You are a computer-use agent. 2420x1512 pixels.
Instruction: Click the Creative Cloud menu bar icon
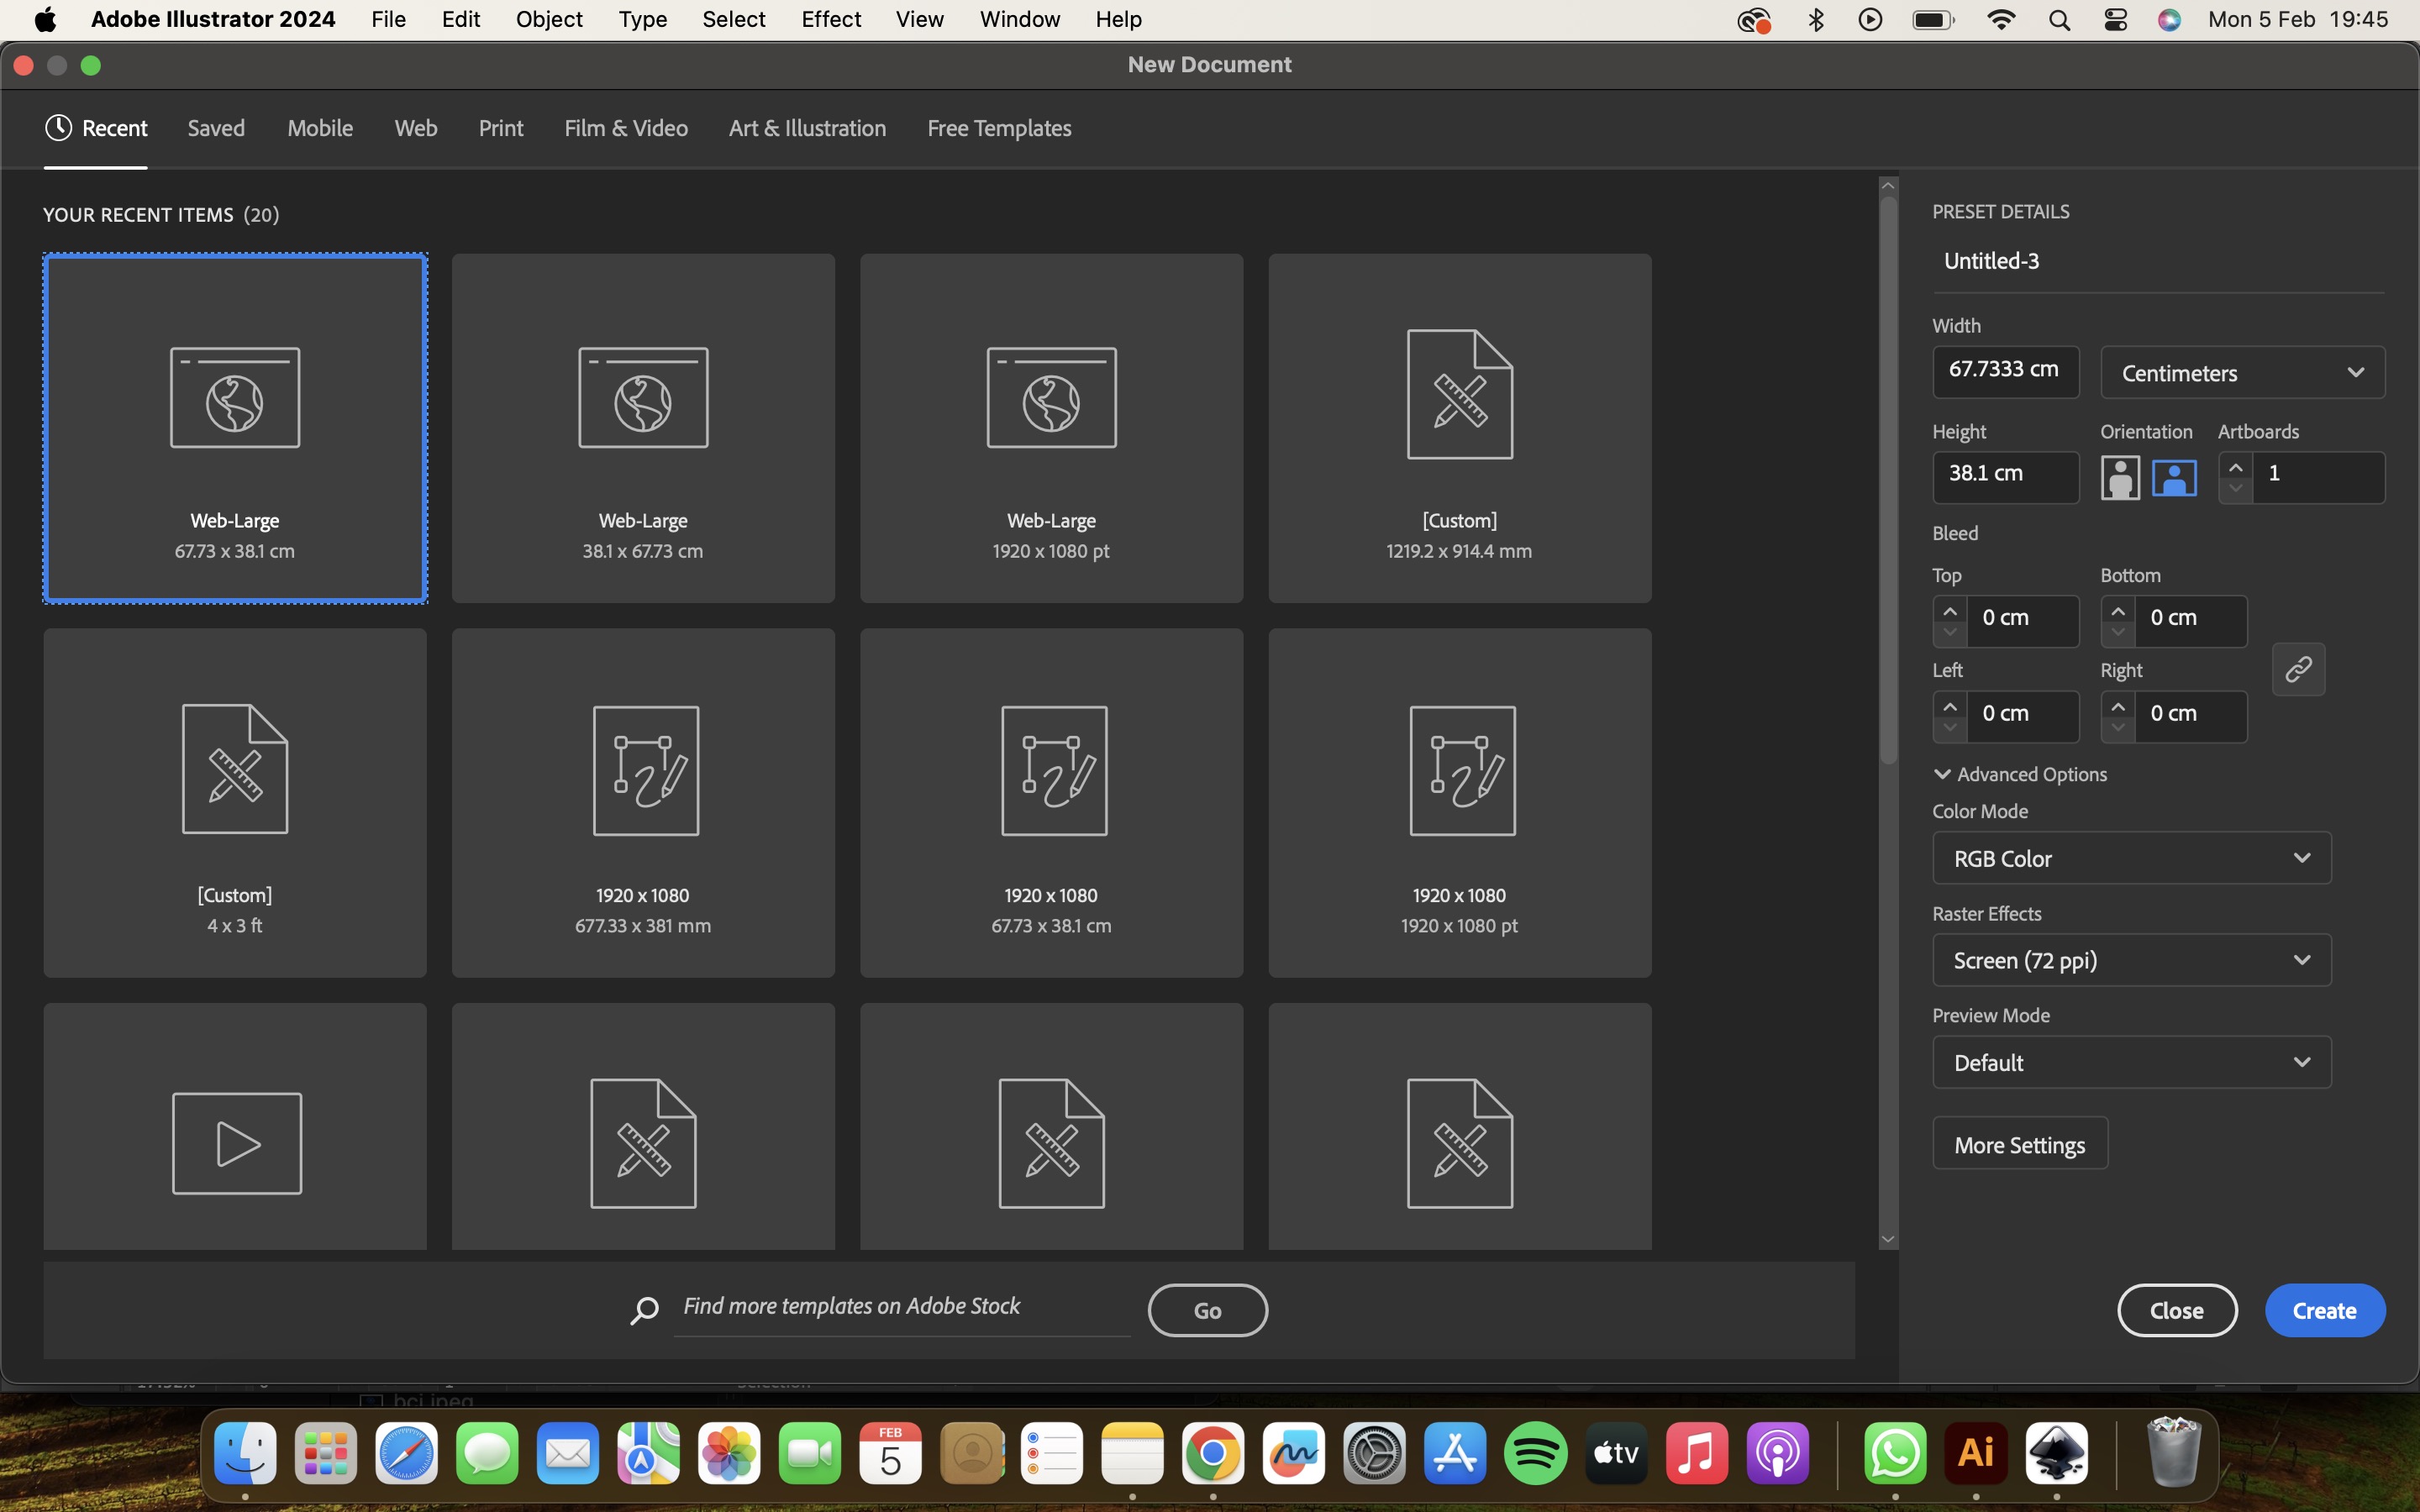pos(1754,20)
